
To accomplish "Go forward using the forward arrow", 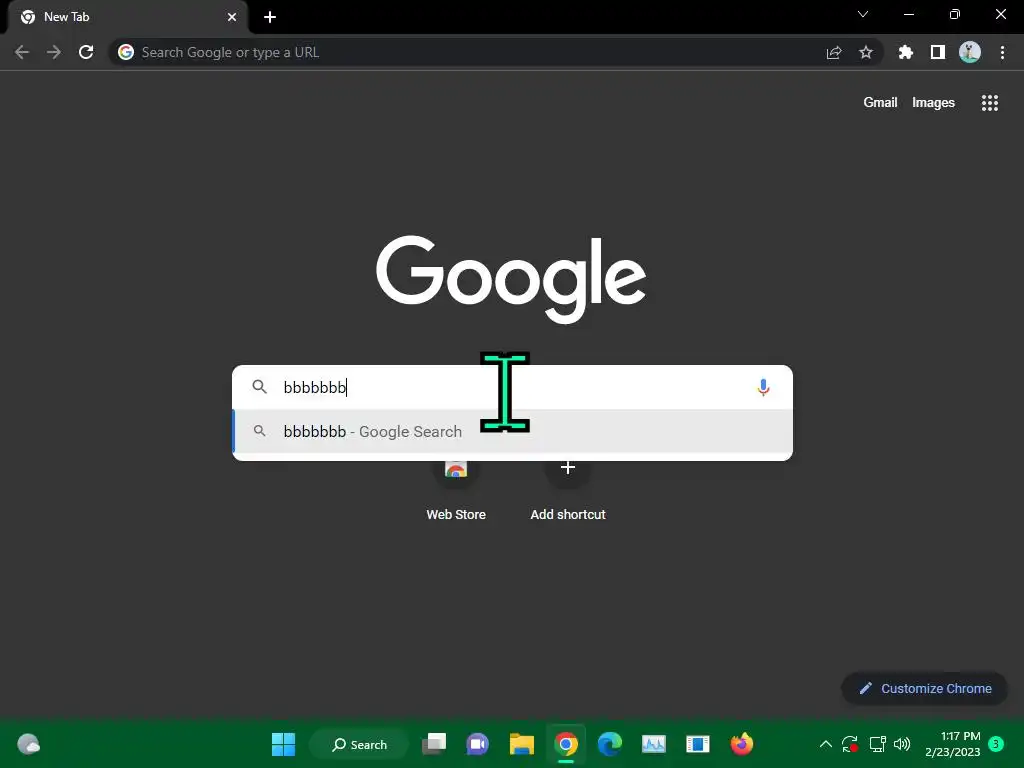I will click(54, 52).
